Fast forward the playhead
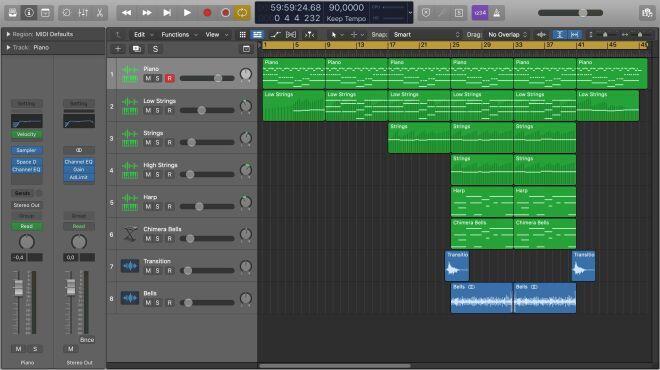Viewport: 660px width, 370px height. (146, 13)
